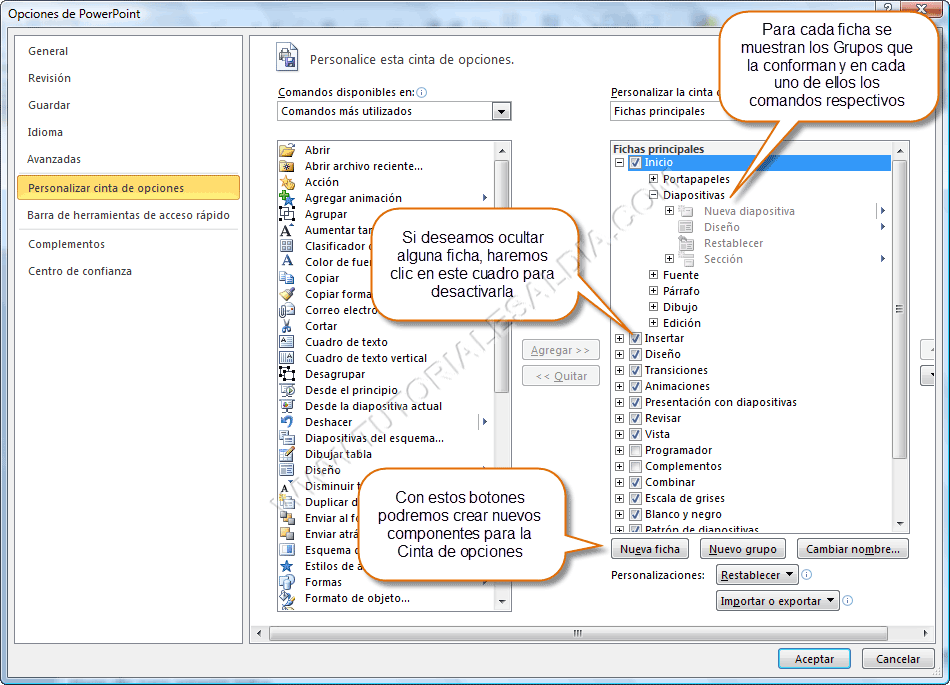Select the Combinar tree item
This screenshot has height=685, width=950.
669,482
